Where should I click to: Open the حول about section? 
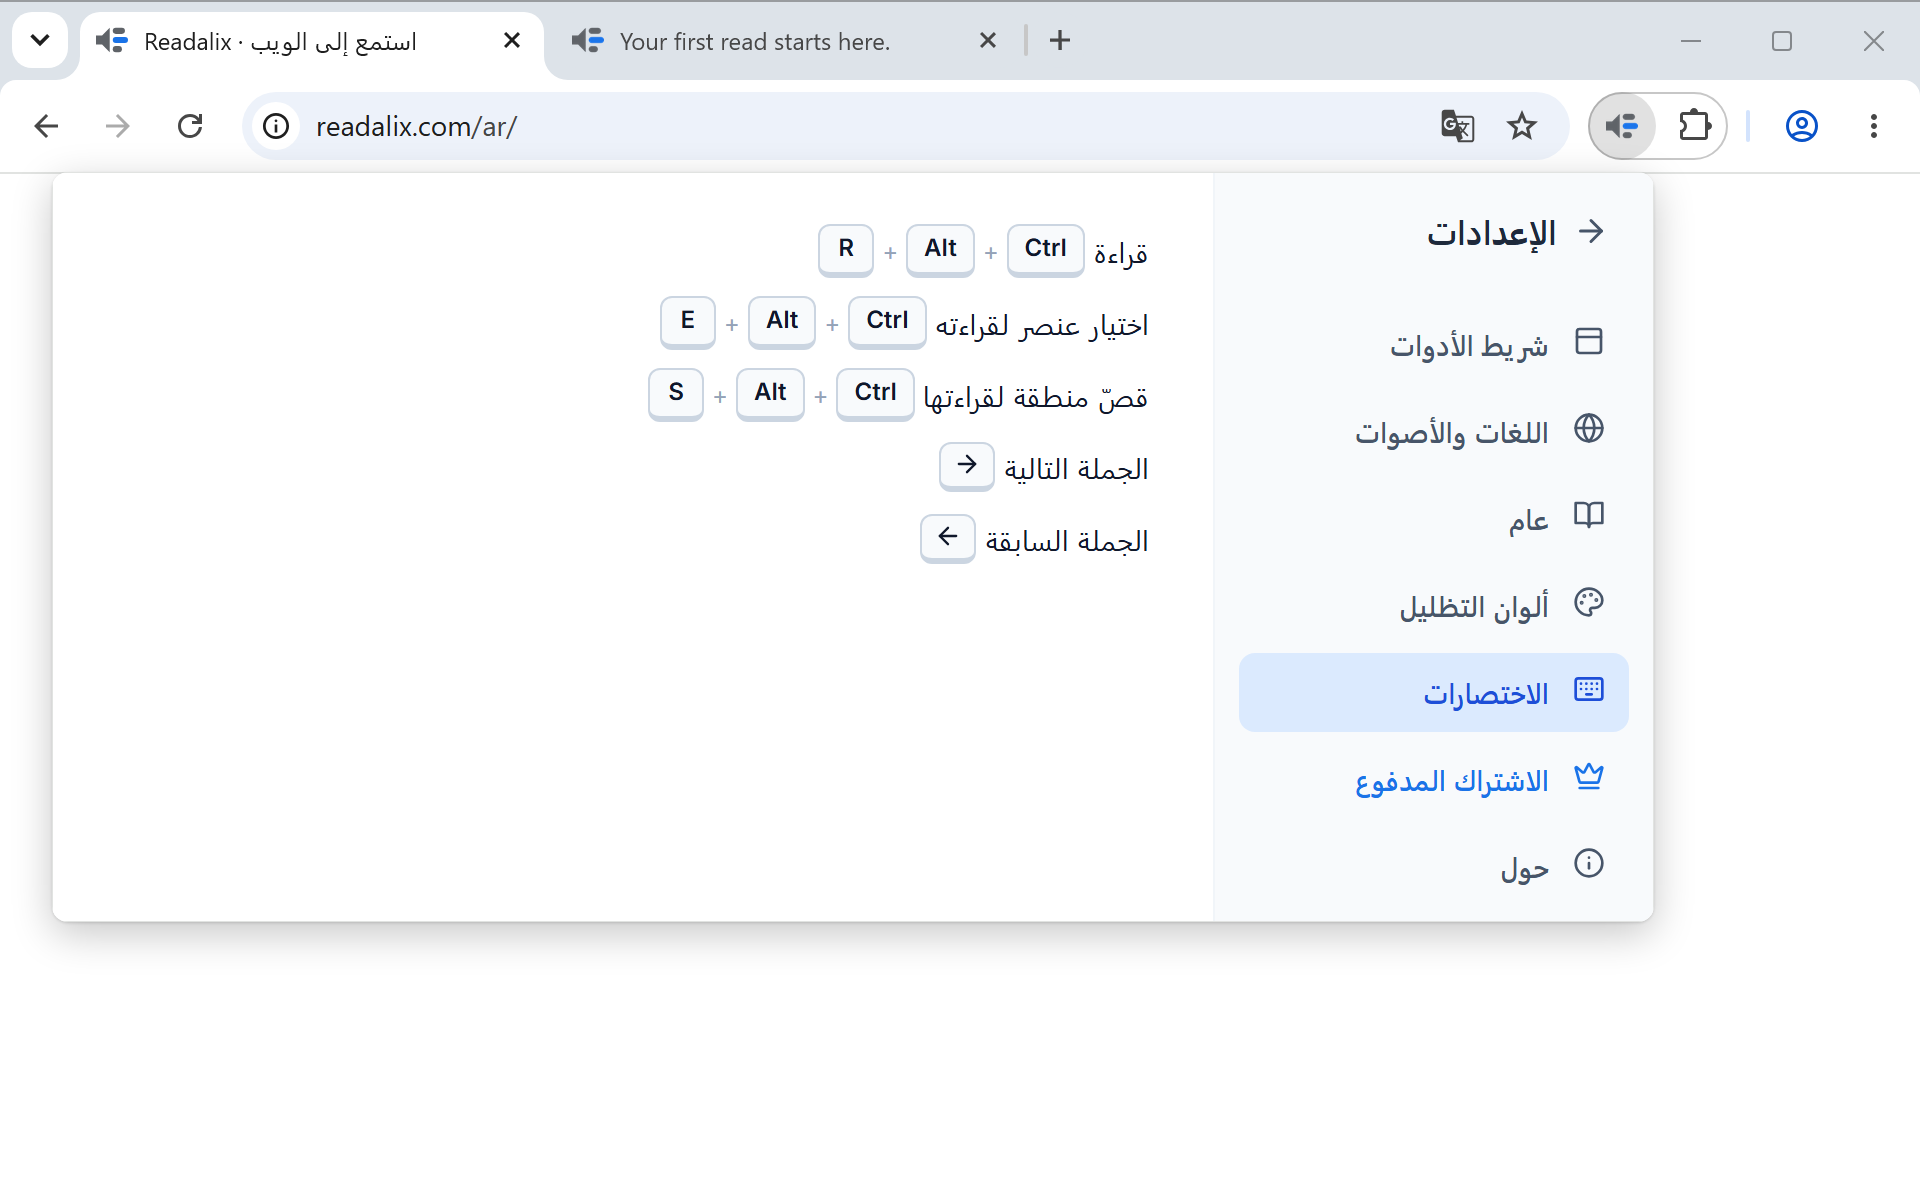pos(1433,867)
